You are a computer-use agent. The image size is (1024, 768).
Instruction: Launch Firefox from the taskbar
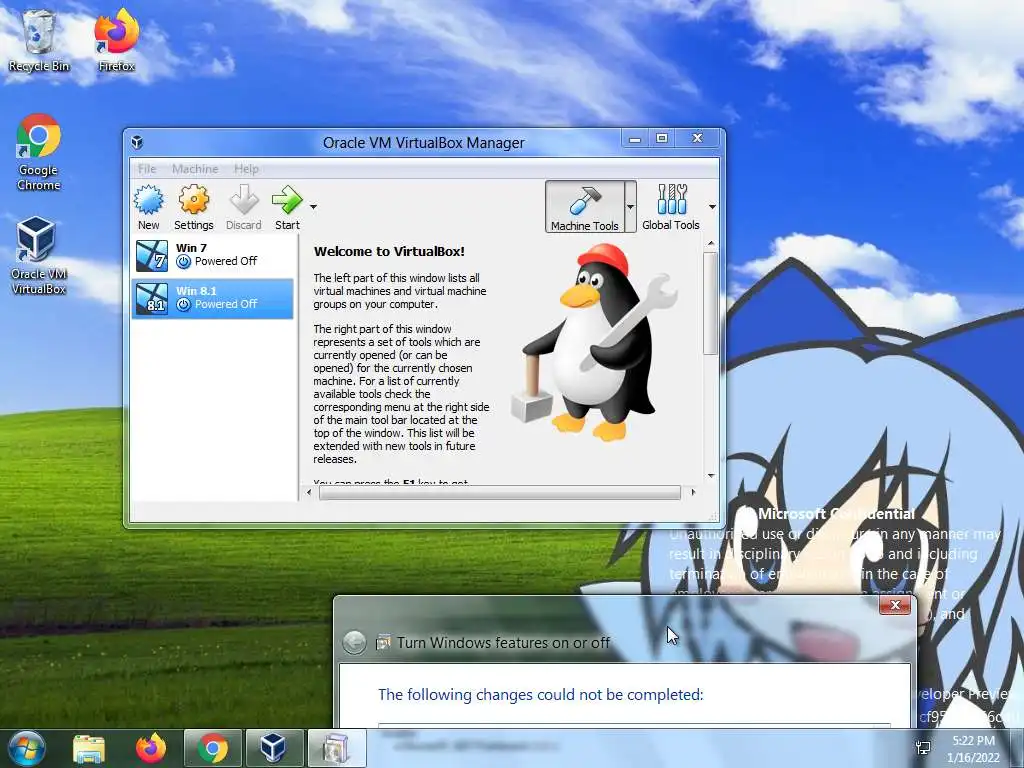click(151, 748)
